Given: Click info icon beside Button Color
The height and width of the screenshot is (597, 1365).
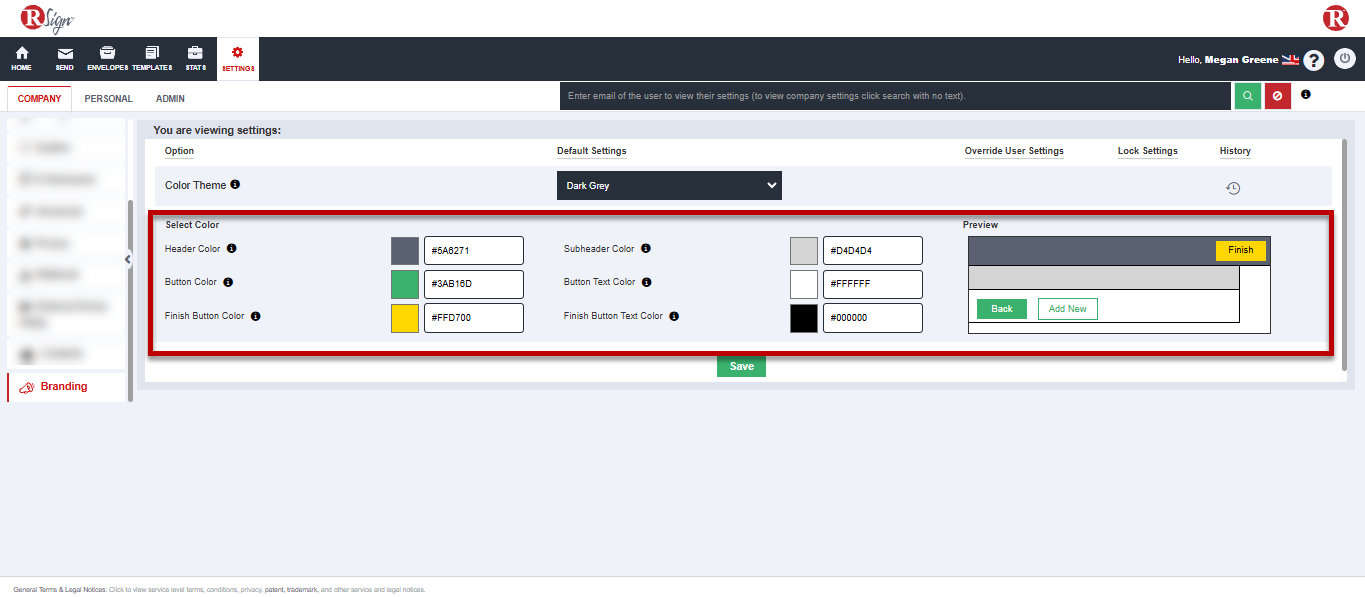Looking at the screenshot, I should (228, 282).
